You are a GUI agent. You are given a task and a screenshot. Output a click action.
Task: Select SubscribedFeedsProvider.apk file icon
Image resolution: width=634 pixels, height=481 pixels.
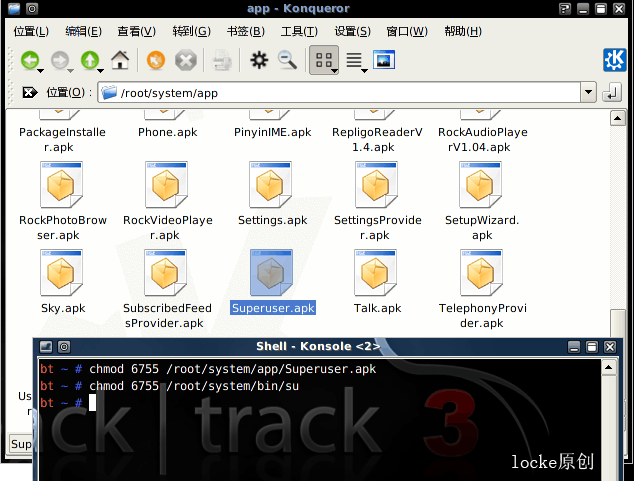point(165,273)
